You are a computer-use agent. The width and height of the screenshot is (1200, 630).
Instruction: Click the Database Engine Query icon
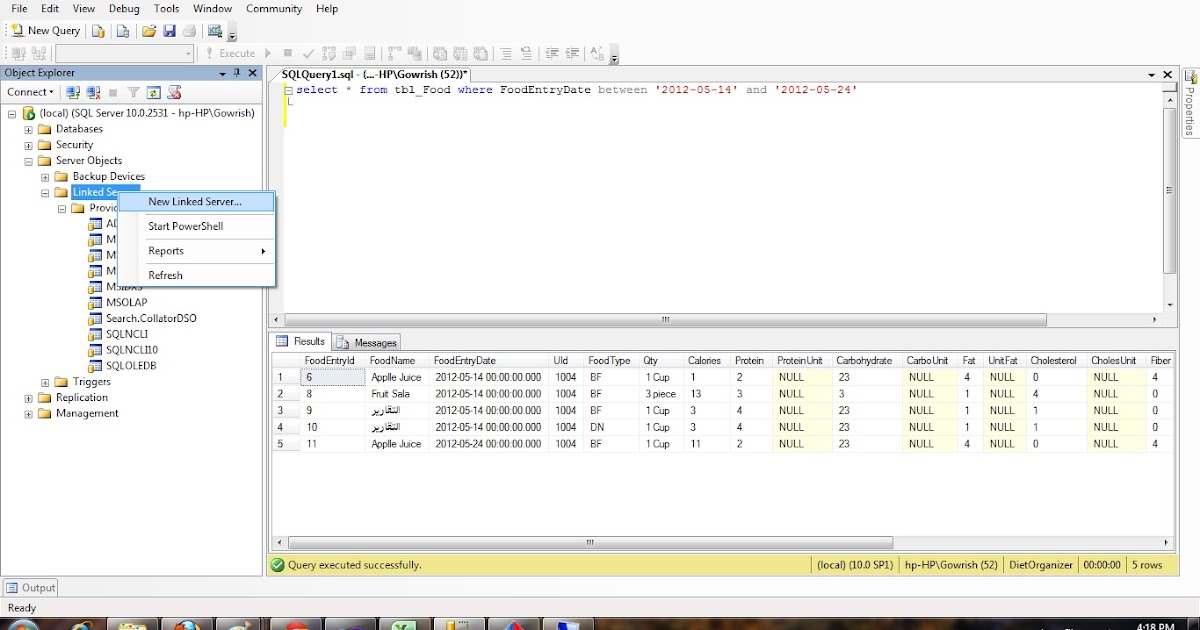(x=98, y=31)
